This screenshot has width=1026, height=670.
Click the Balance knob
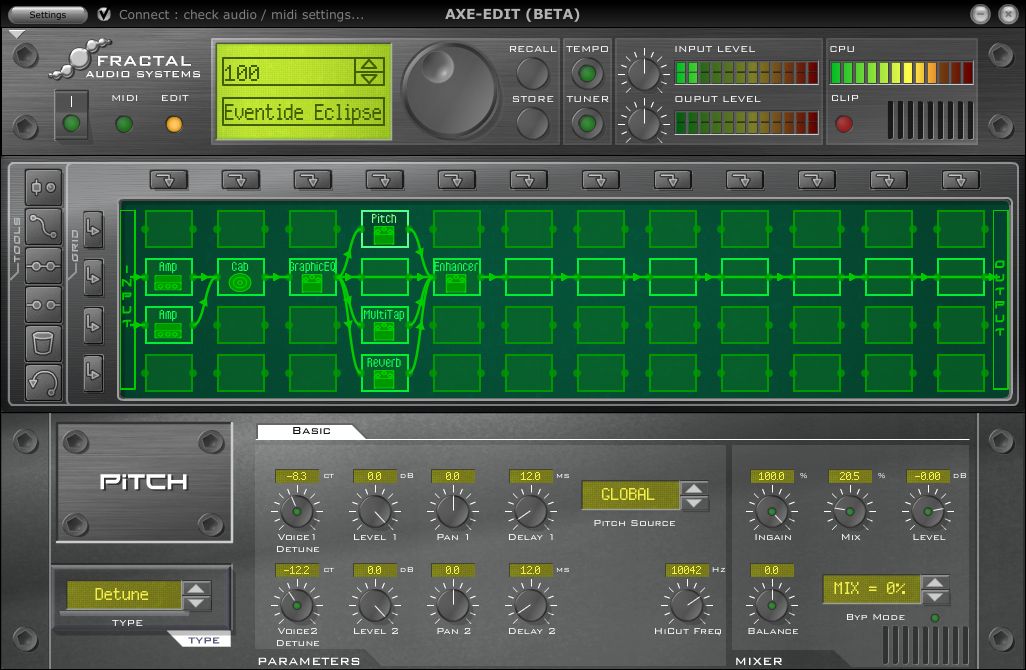(771, 605)
